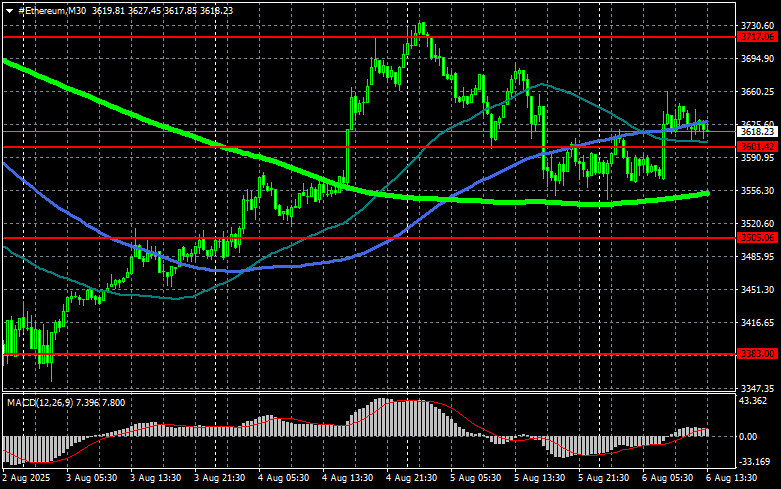Click the 6 Aug 13:30 time label
This screenshot has height=489, width=781.
click(732, 478)
